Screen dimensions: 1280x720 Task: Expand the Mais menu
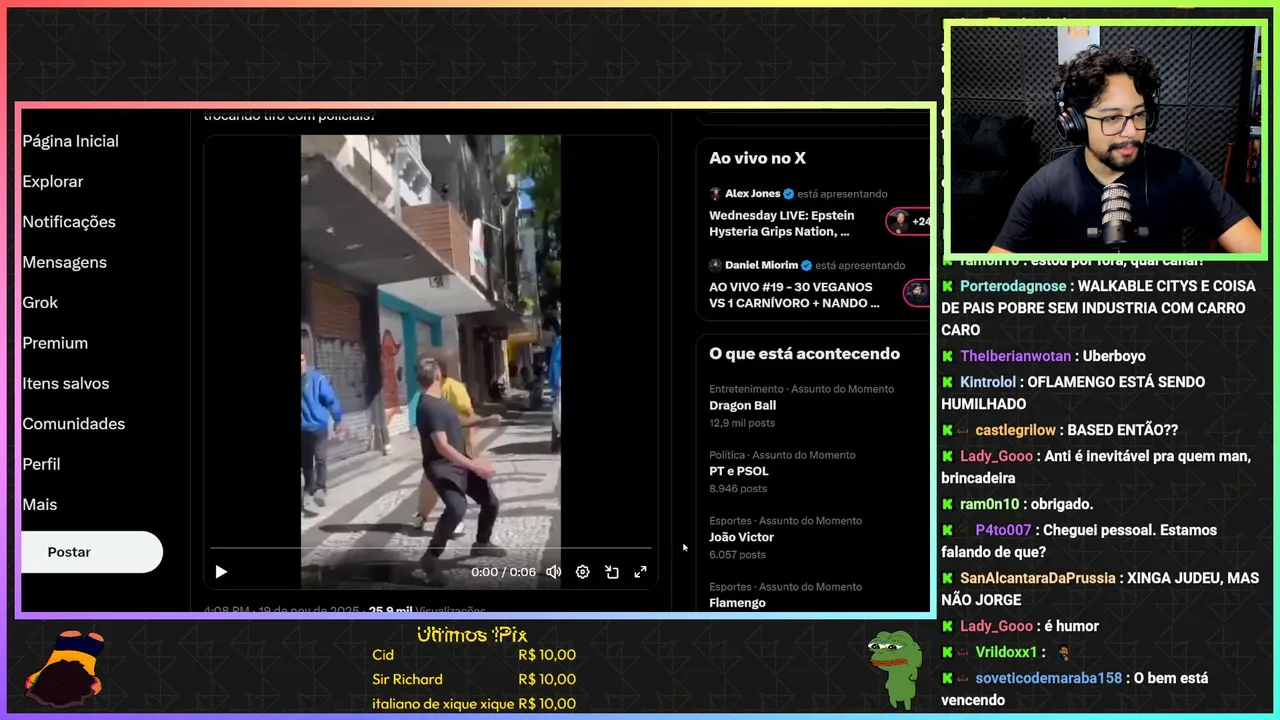coord(40,504)
